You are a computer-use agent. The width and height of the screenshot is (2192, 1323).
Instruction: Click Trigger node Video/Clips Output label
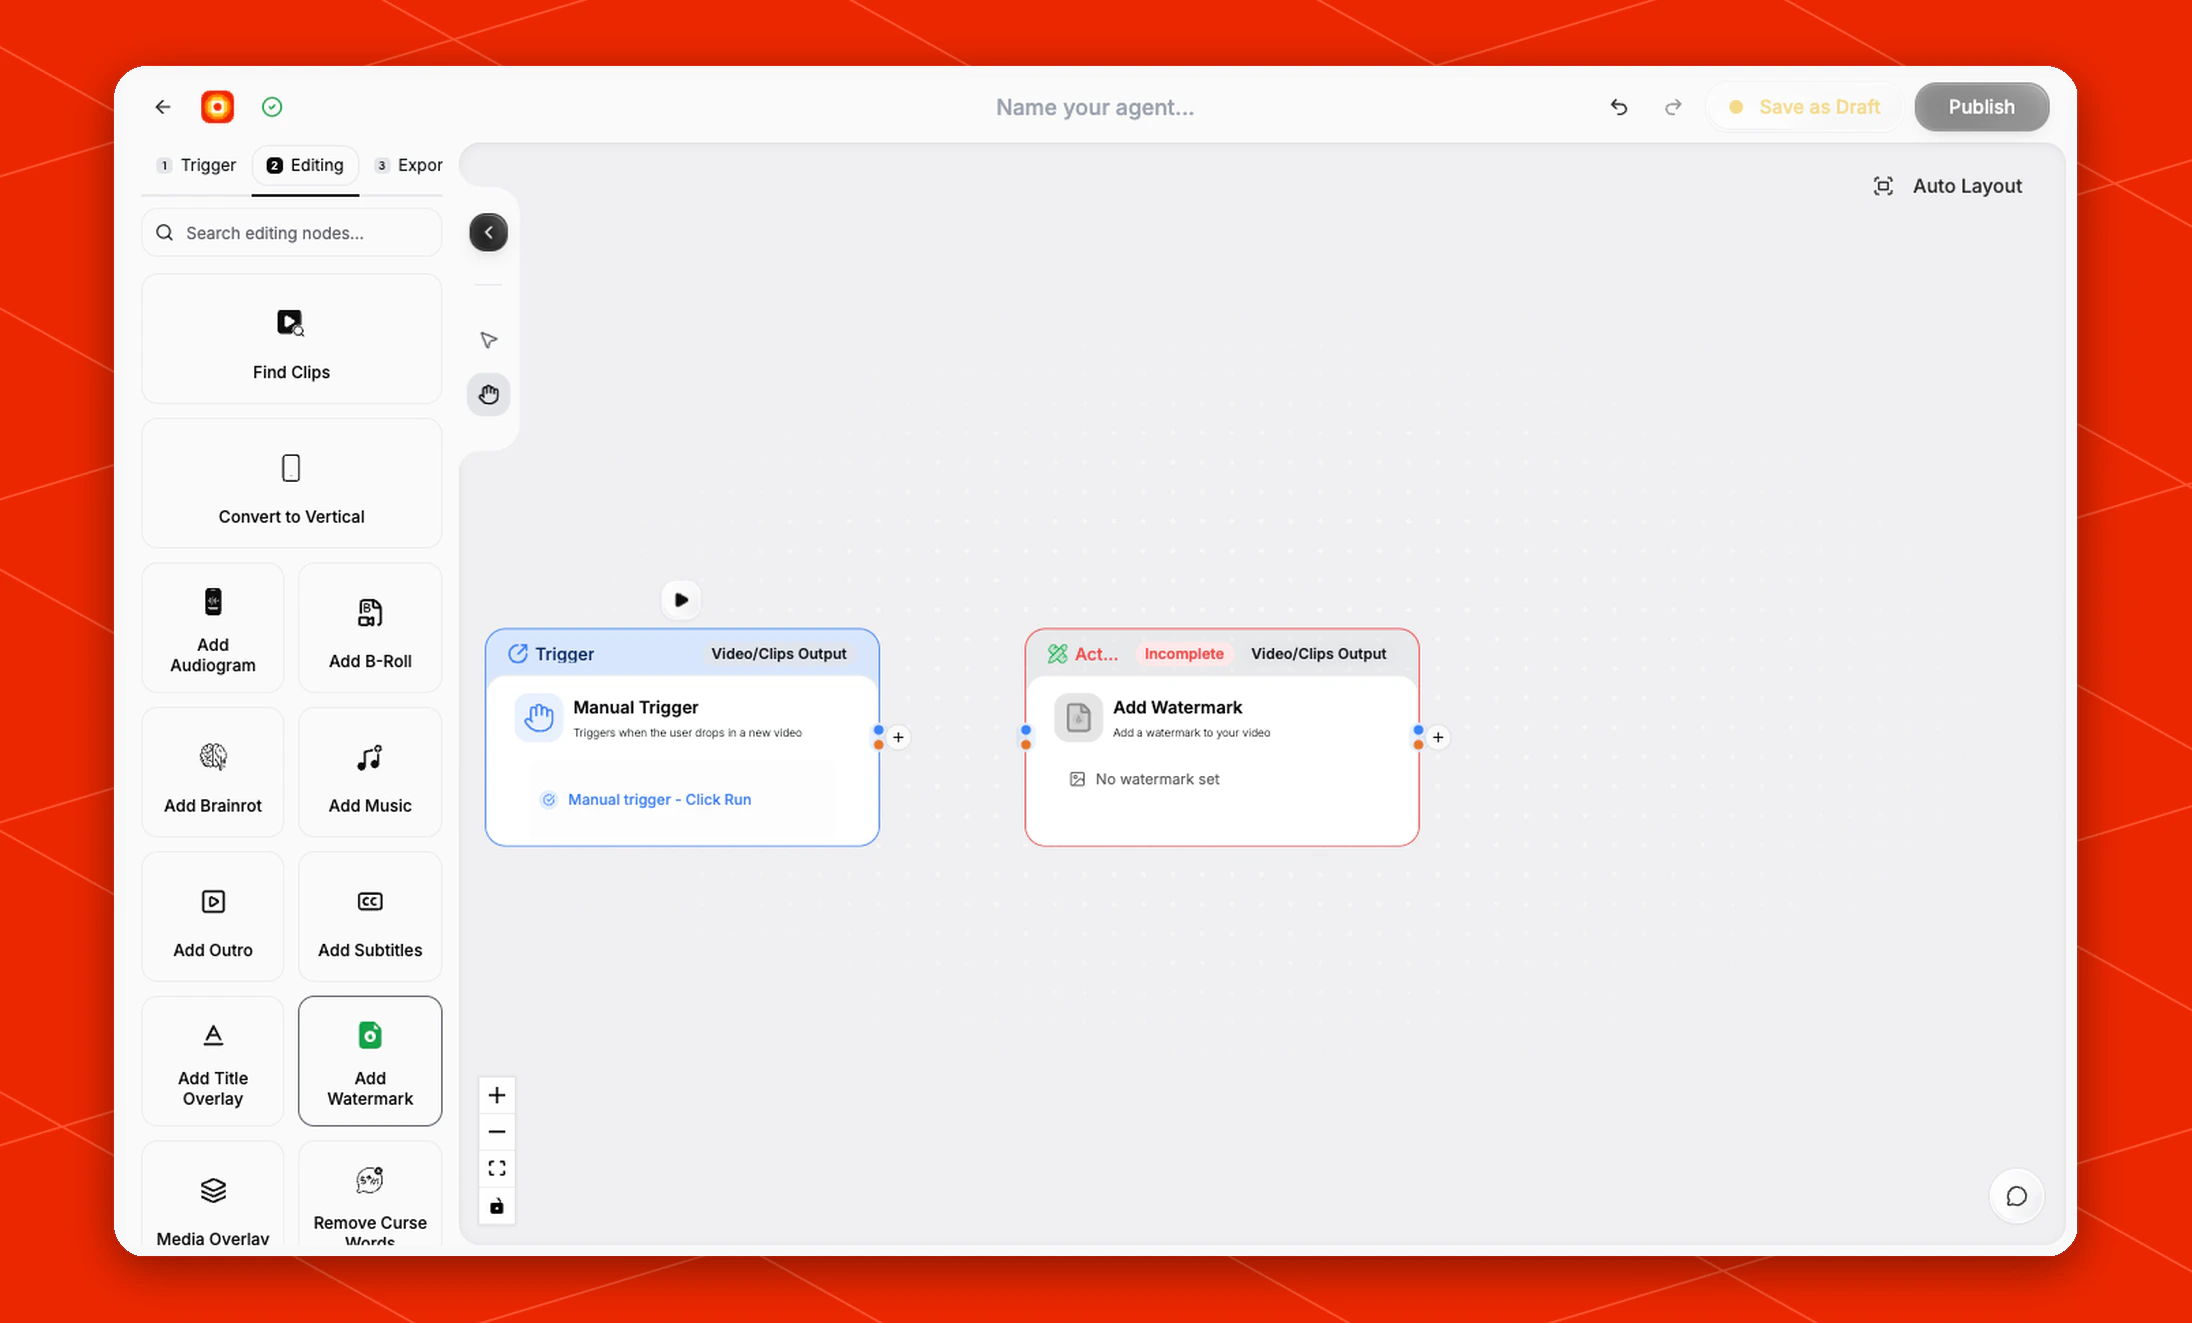point(779,654)
